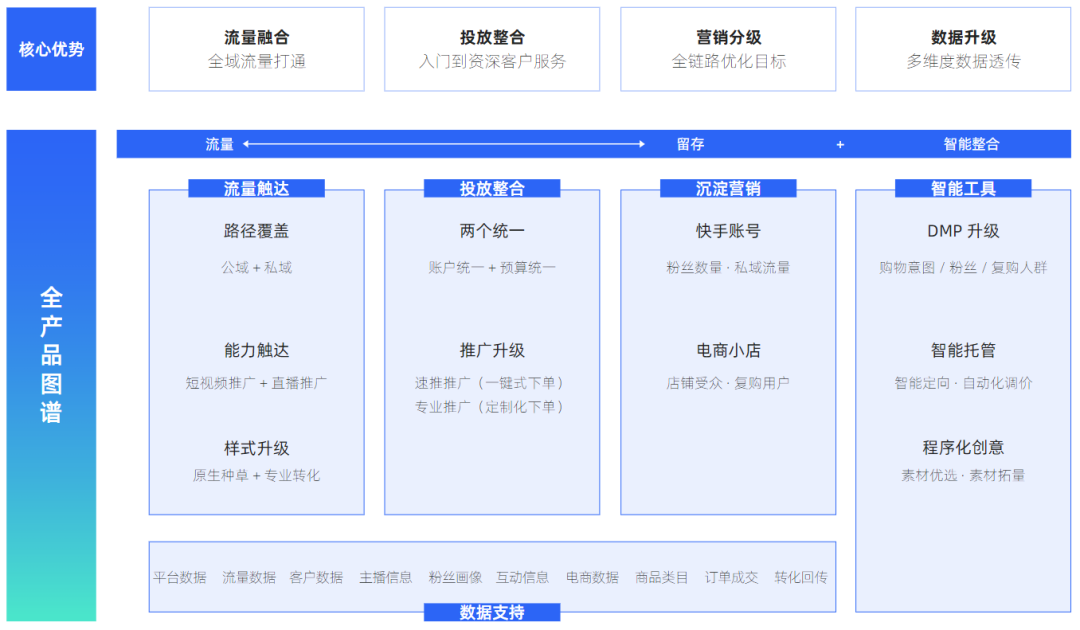Image resolution: width=1080 pixels, height=630 pixels.
Task: Click 入门到资深客户服务 subtitle text
Action: click(492, 61)
